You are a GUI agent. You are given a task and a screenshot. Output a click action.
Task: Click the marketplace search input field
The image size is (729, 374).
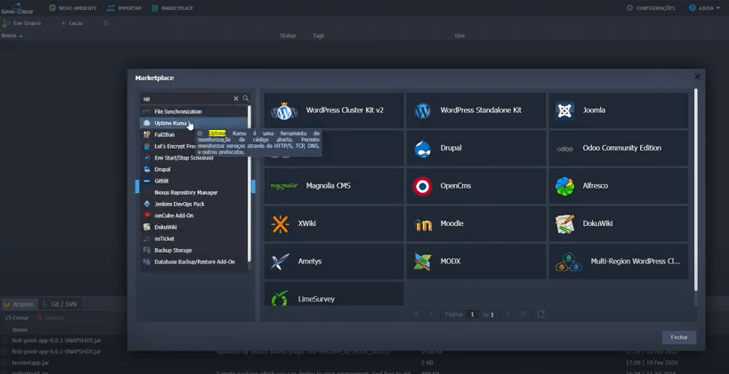pos(186,98)
